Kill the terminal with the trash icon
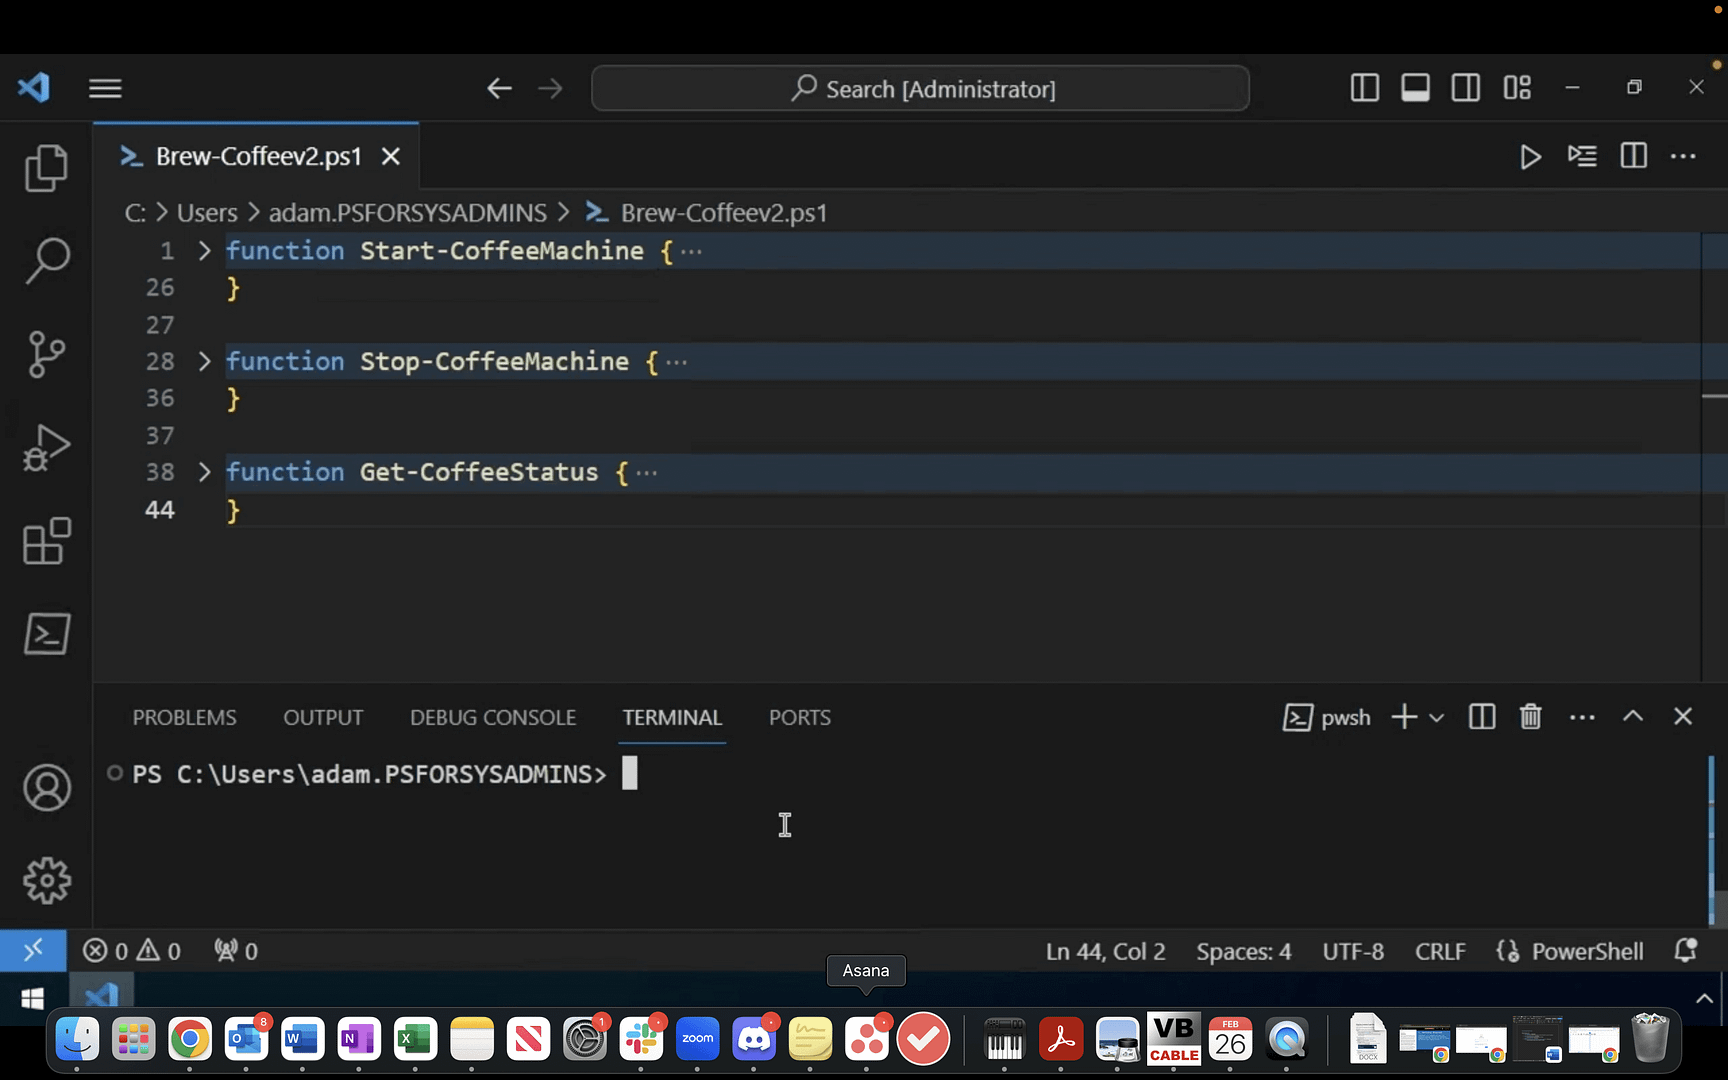1728x1080 pixels. 1530,717
